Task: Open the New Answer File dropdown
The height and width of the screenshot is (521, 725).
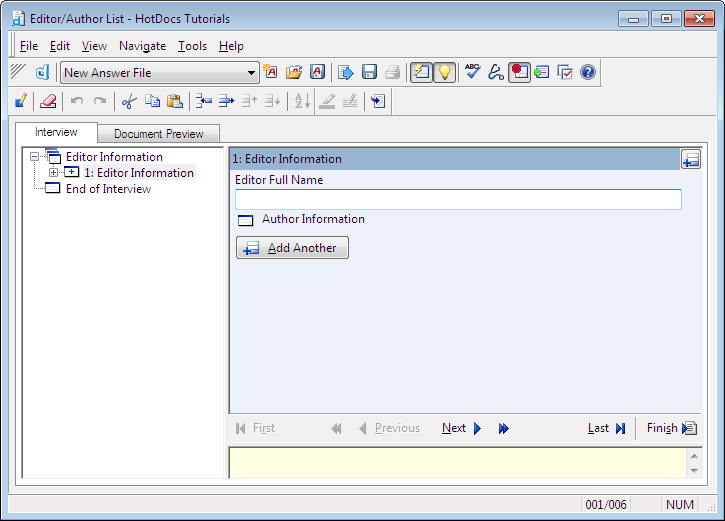Action: (x=251, y=73)
